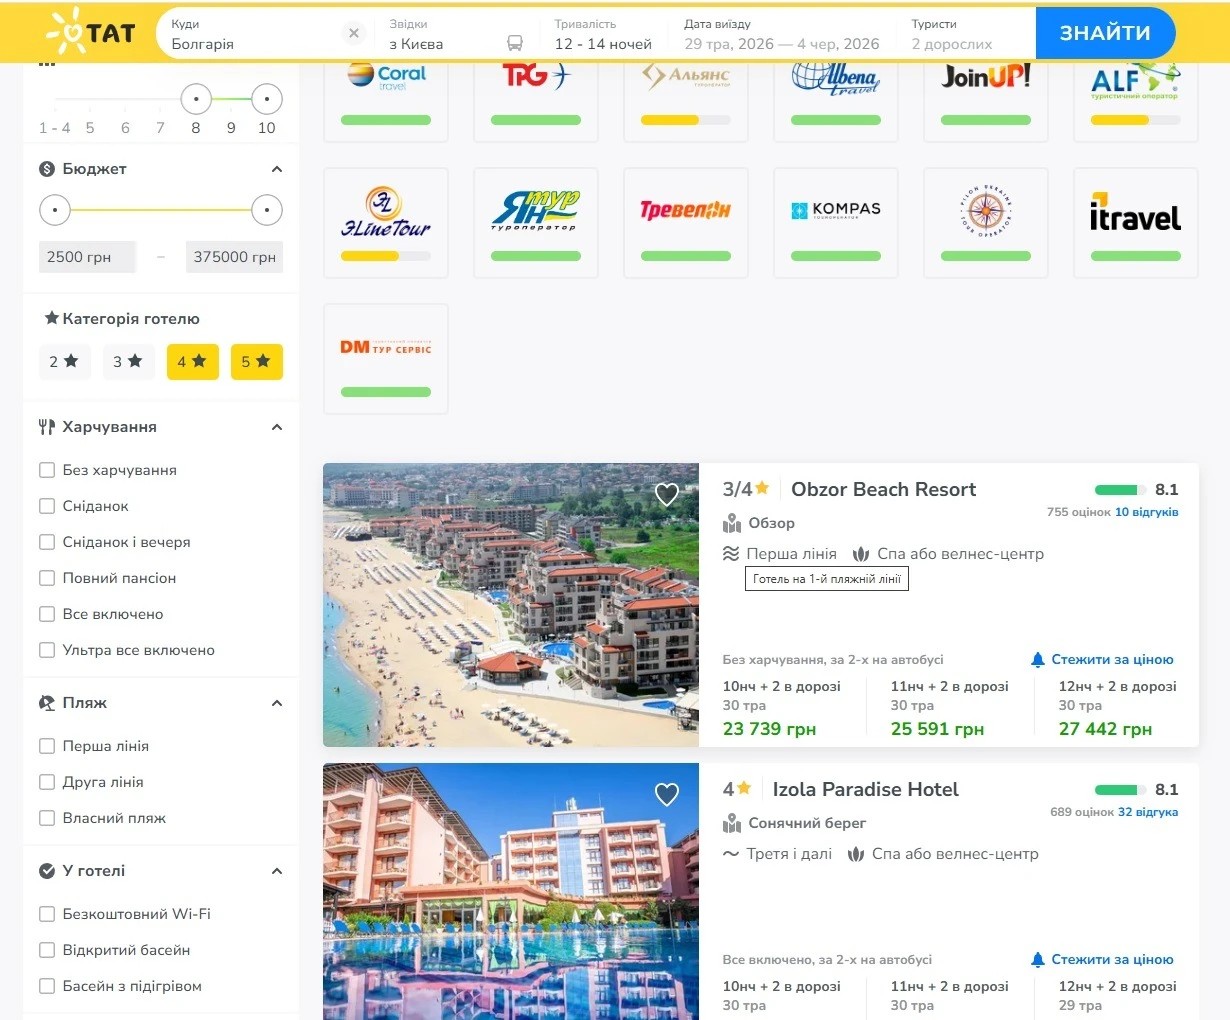Collapse the Бюджет filter section
1230x1020 pixels.
point(277,169)
